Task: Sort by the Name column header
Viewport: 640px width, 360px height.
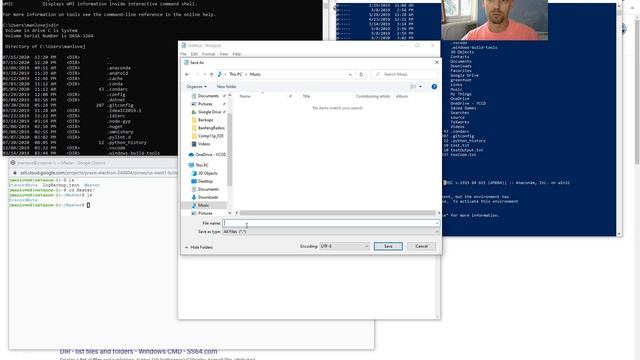Action: pos(245,96)
